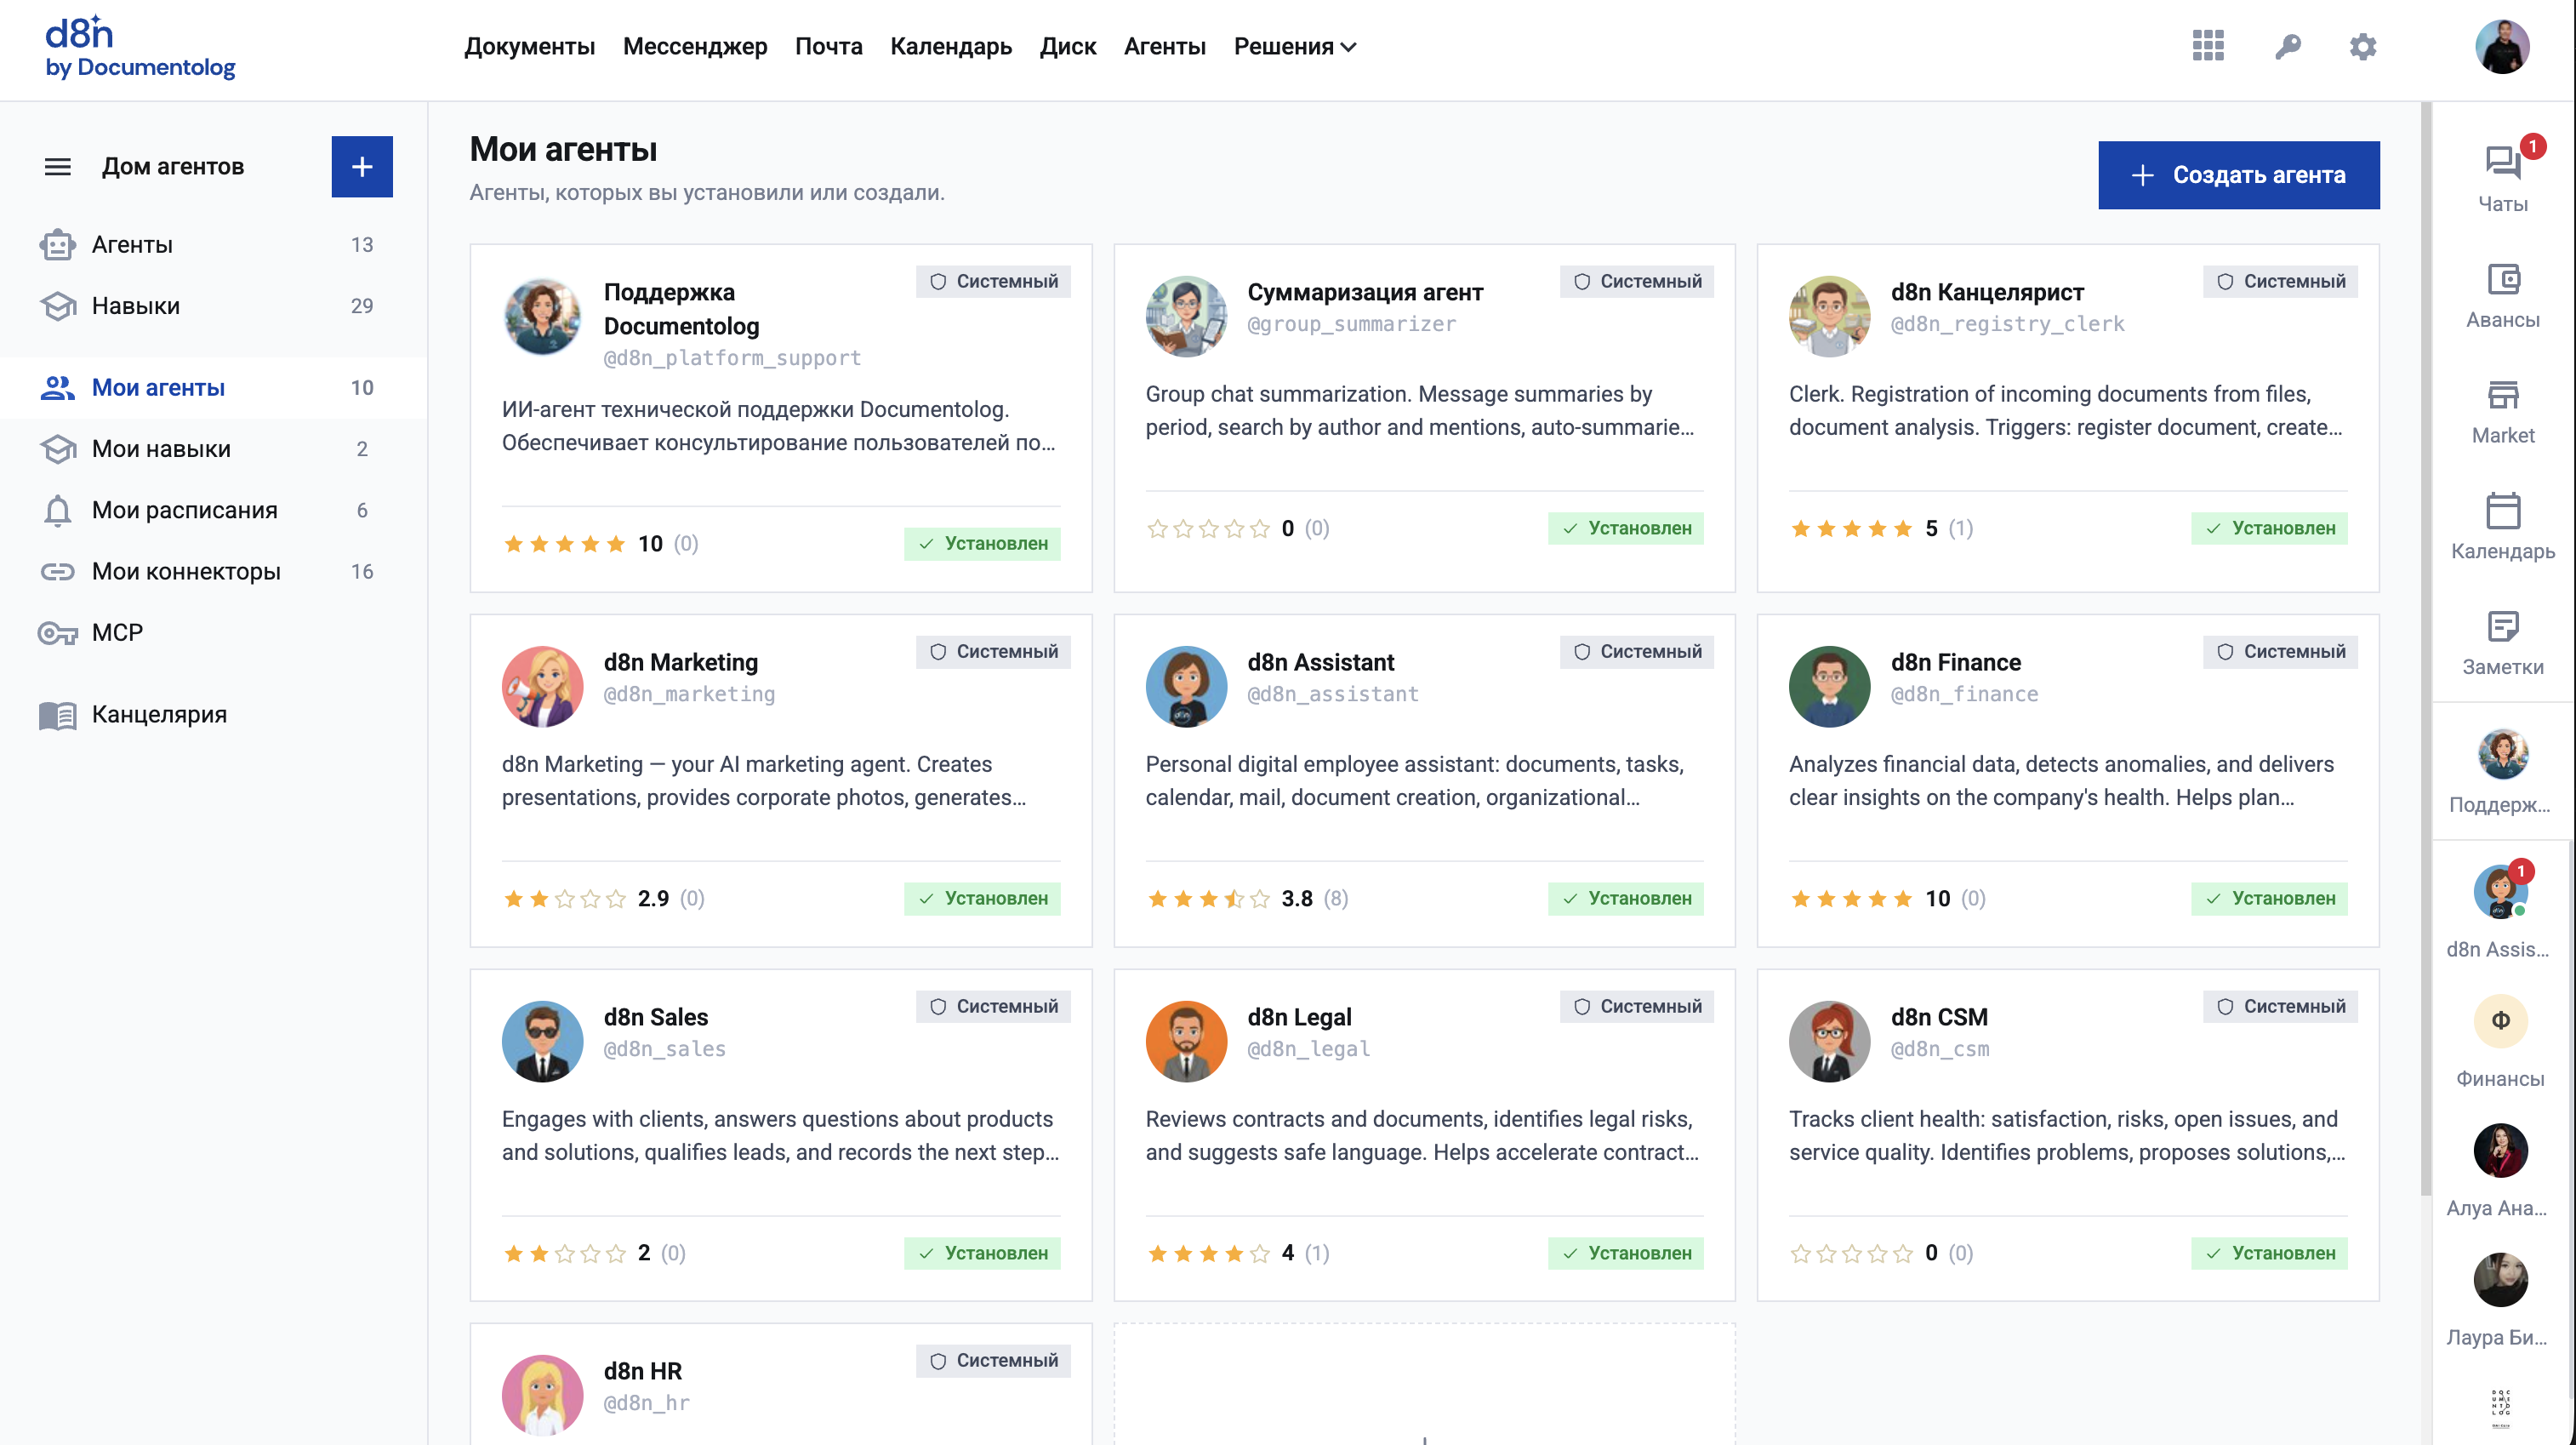Image resolution: width=2576 pixels, height=1445 pixels.
Task: Open settings gear in top bar
Action: tap(2362, 46)
